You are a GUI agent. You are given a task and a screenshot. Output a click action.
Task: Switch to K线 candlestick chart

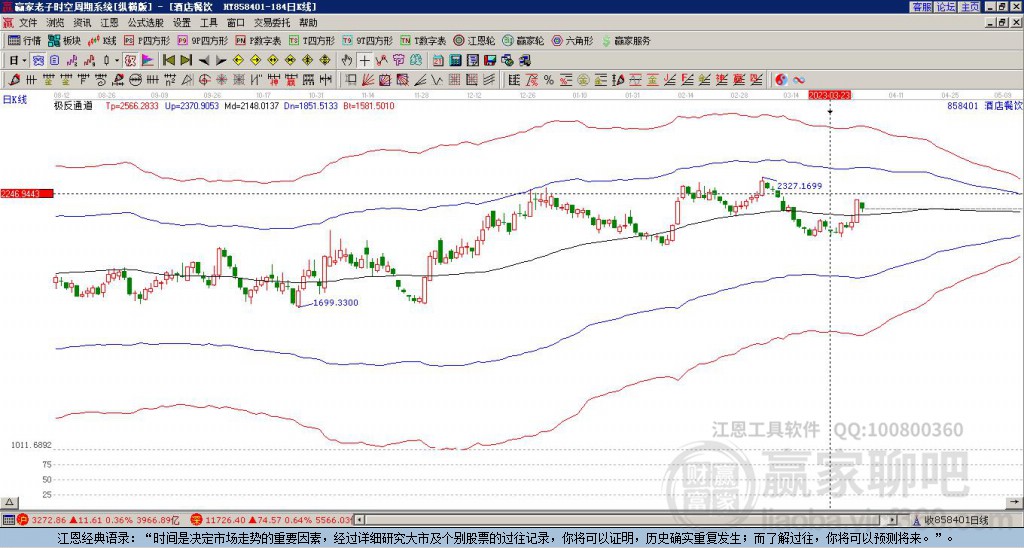pyautogui.click(x=102, y=40)
